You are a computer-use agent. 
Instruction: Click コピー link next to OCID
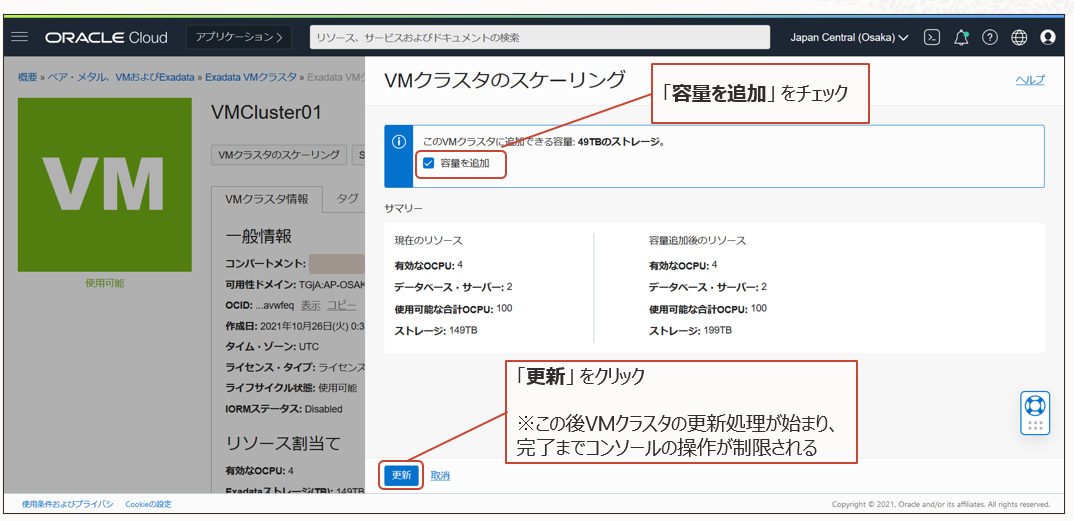(x=341, y=305)
